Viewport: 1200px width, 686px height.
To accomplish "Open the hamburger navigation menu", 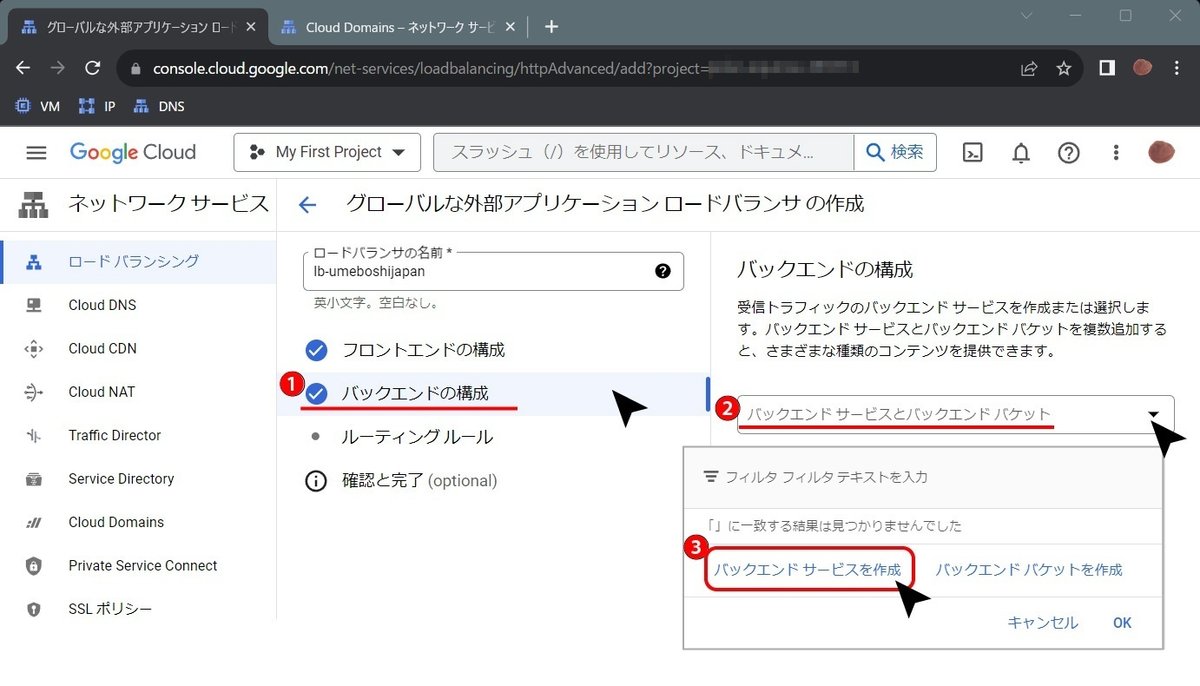I will pos(36,152).
